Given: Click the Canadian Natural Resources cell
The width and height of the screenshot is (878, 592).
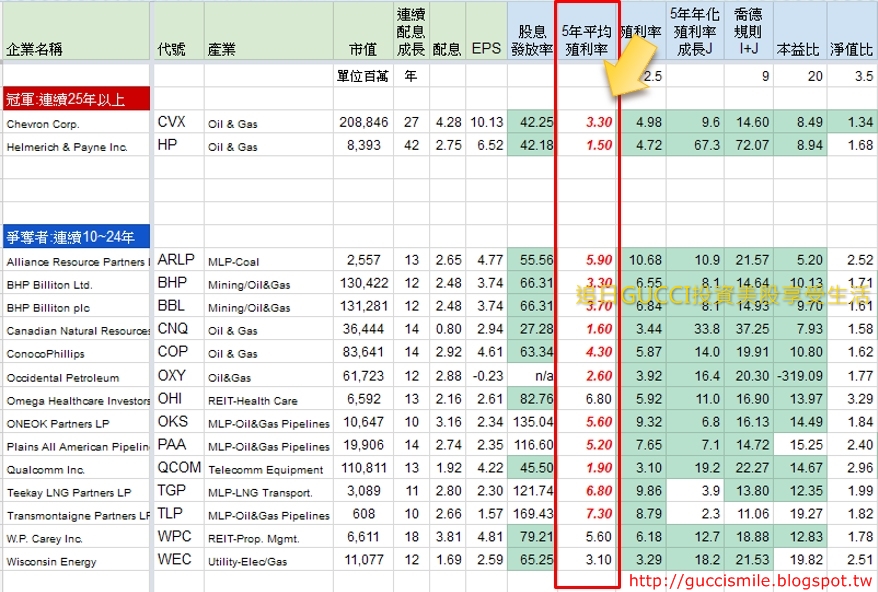Looking at the screenshot, I should coord(76,329).
